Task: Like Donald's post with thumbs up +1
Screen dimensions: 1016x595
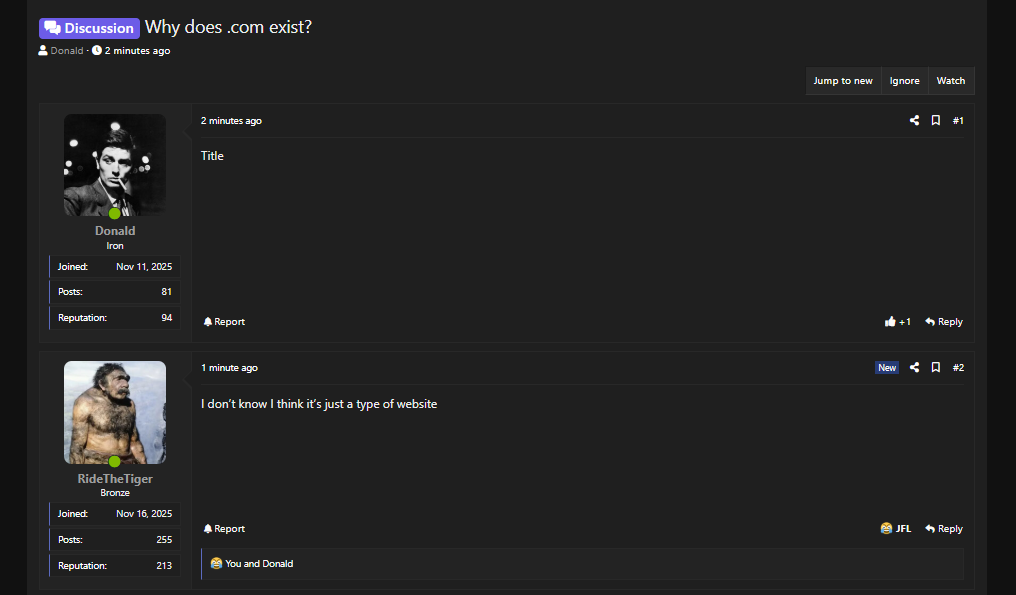Action: (x=898, y=322)
